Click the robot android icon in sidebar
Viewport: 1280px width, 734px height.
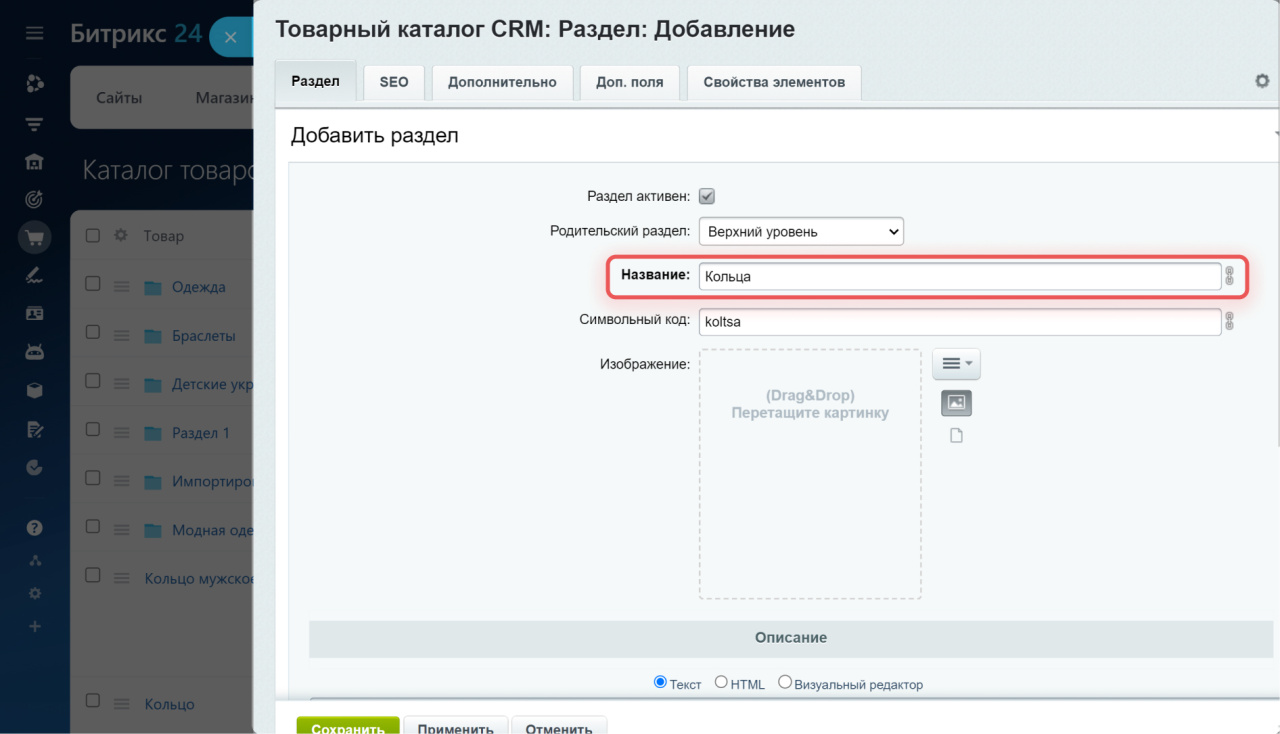point(35,352)
